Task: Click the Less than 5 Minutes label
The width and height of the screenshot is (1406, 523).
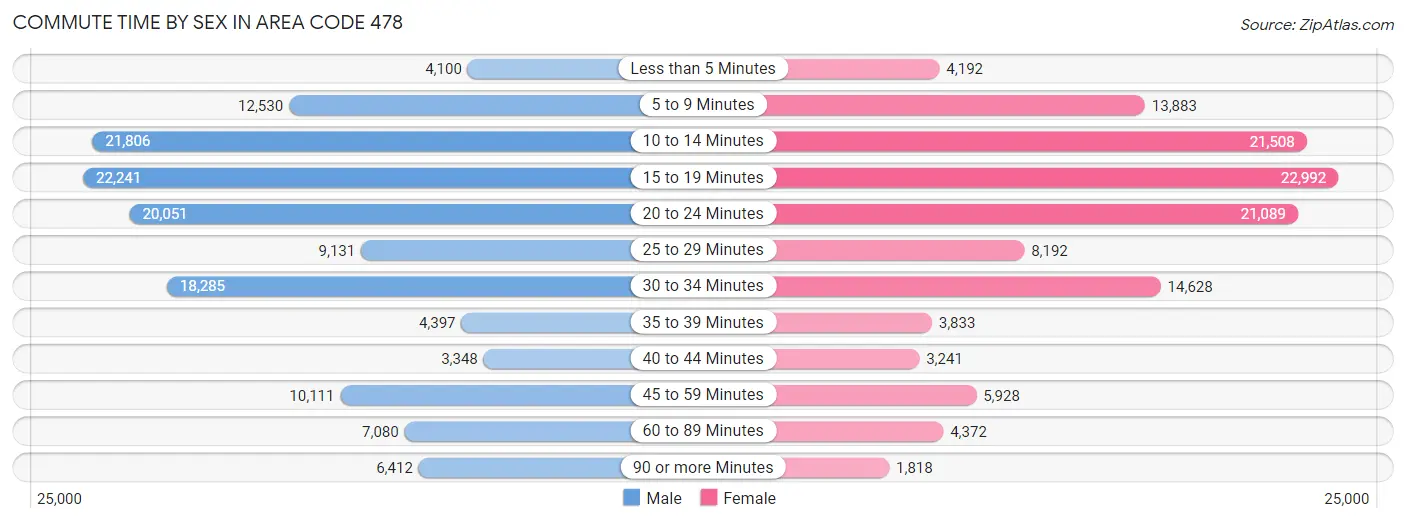Action: [x=703, y=69]
